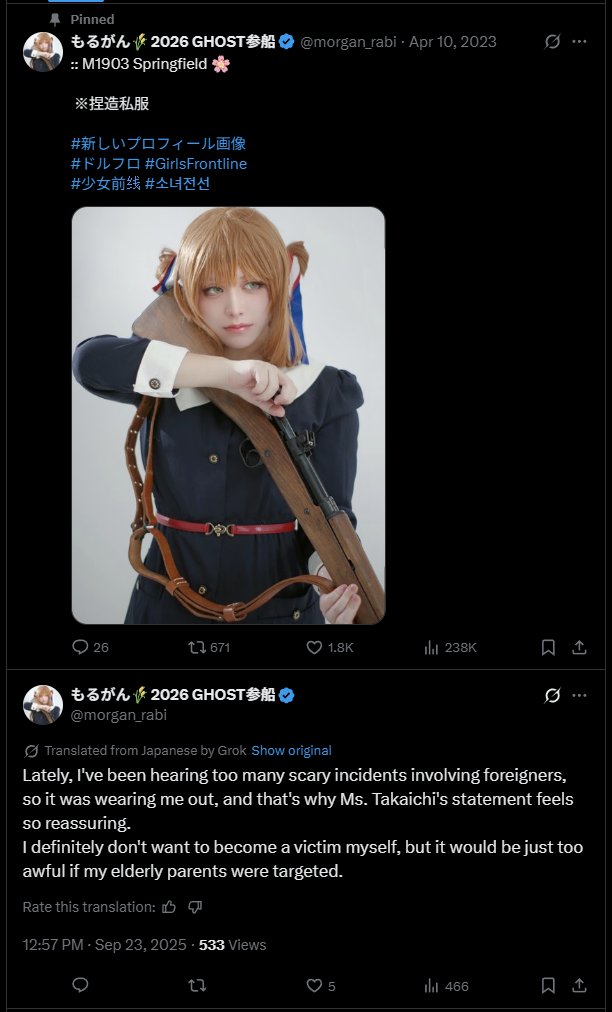Show original Japanese text

(291, 751)
